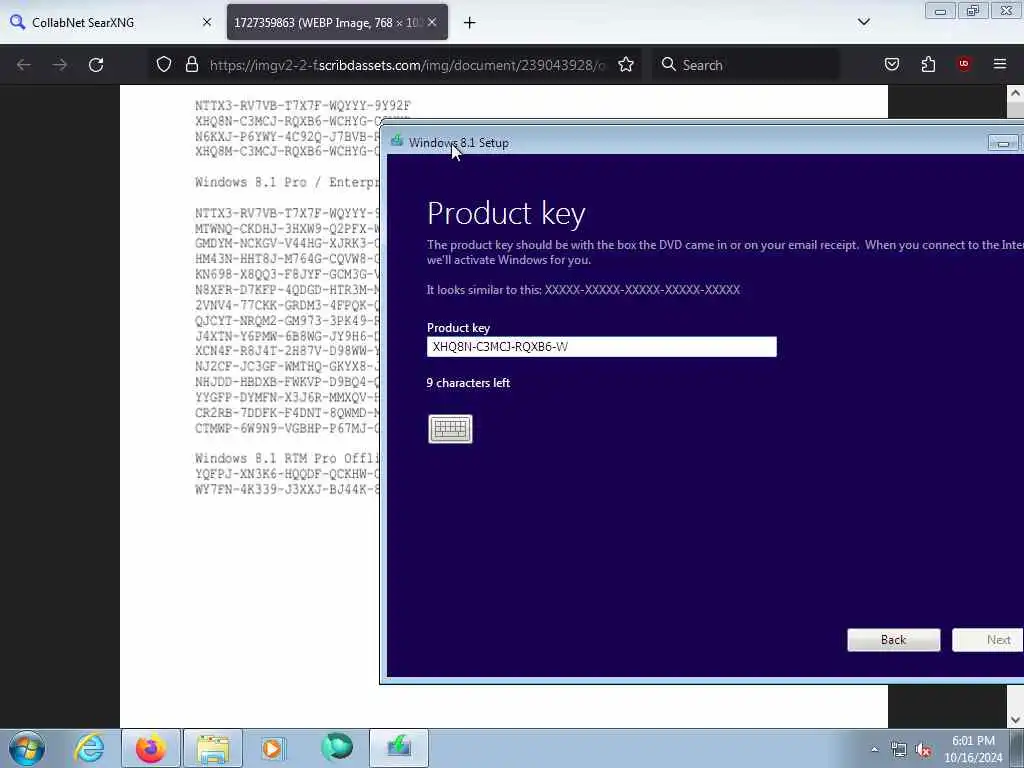Minimize the Windows 8.1 Setup window
Screen dimensions: 1024x768
(x=1002, y=142)
